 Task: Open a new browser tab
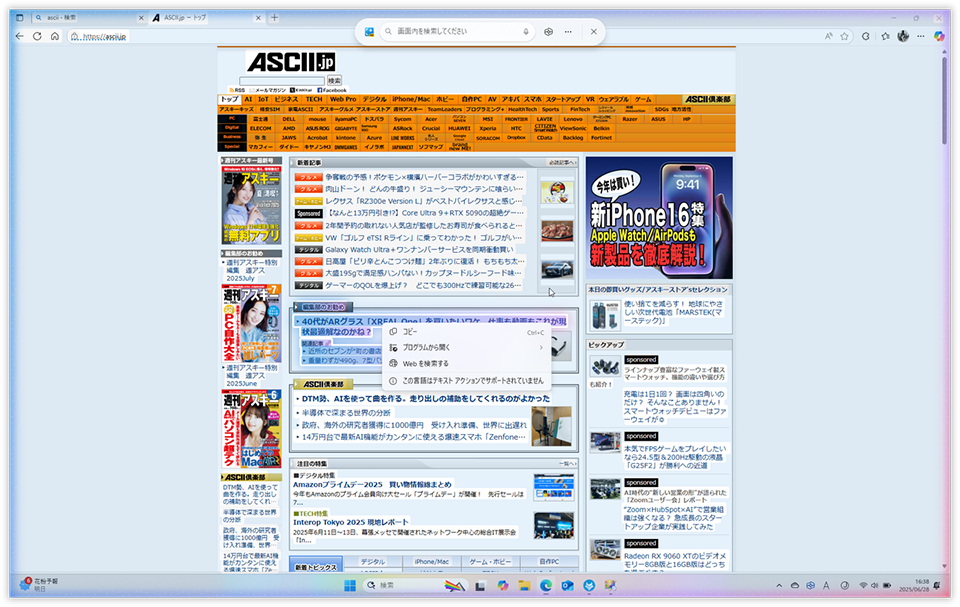coord(274,18)
